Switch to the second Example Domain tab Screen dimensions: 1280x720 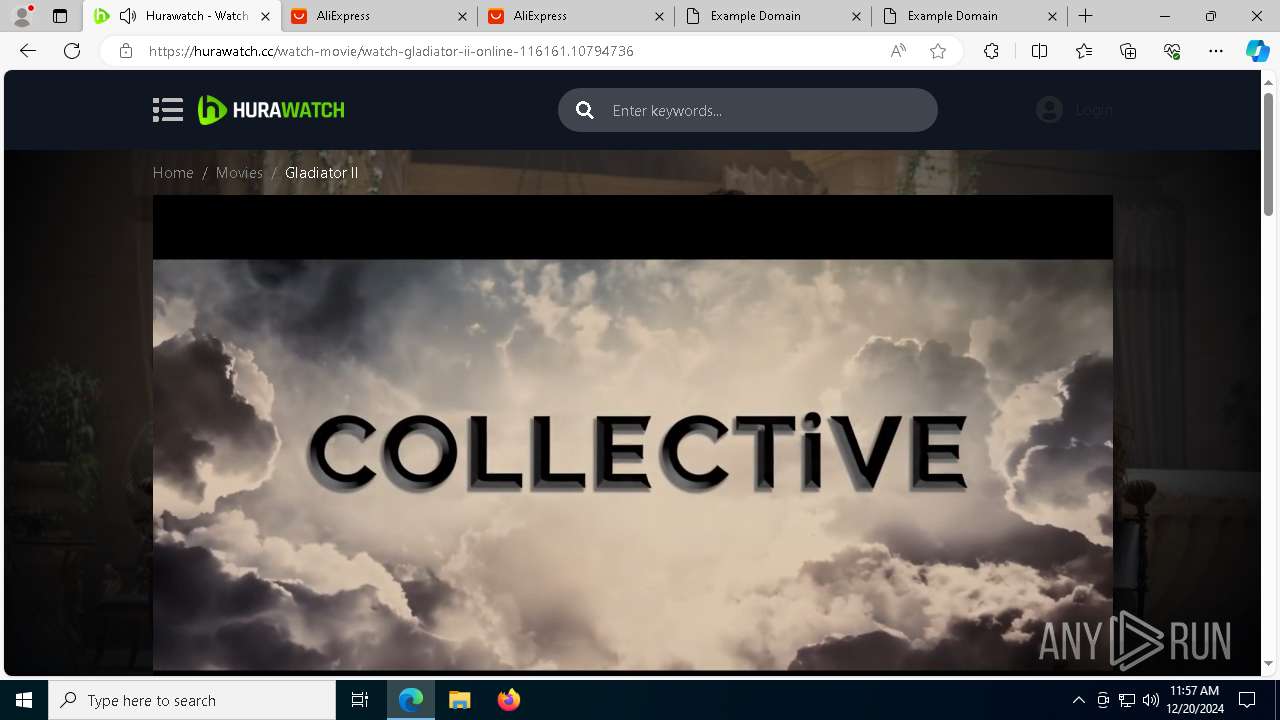(x=971, y=16)
